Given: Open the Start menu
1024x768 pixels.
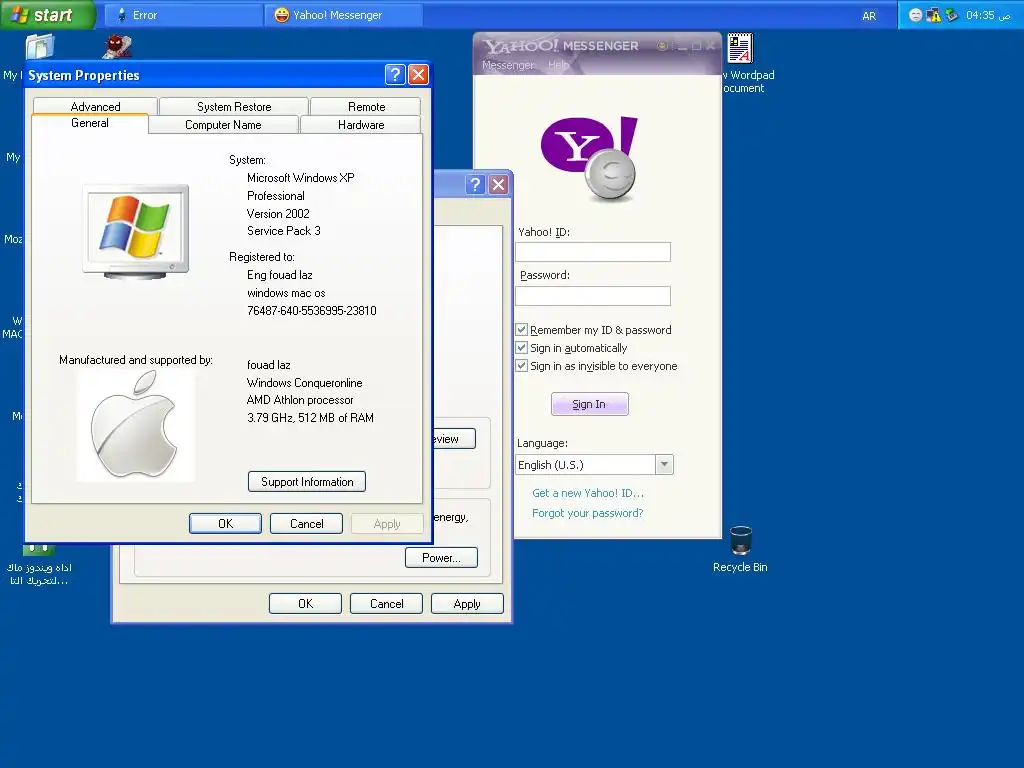Looking at the screenshot, I should pyautogui.click(x=47, y=14).
